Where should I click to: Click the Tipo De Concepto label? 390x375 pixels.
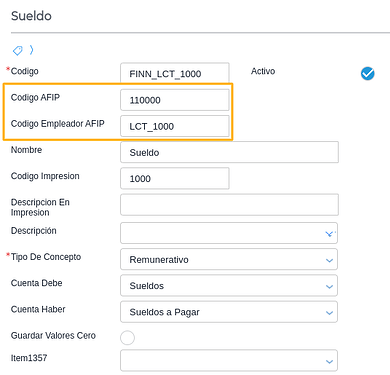pyautogui.click(x=46, y=257)
